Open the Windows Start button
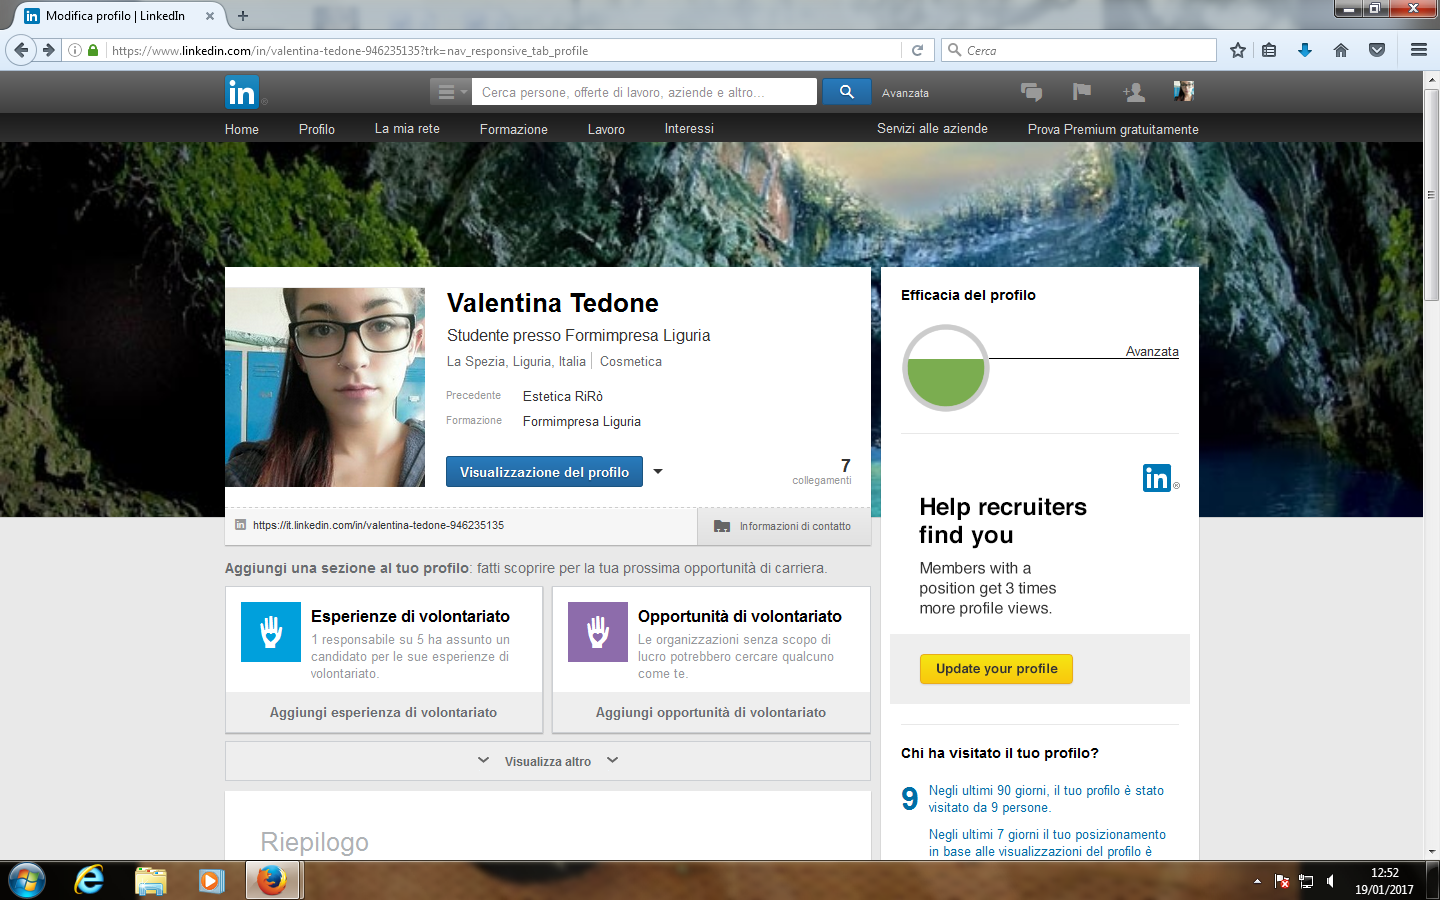This screenshot has width=1440, height=900. click(x=26, y=880)
